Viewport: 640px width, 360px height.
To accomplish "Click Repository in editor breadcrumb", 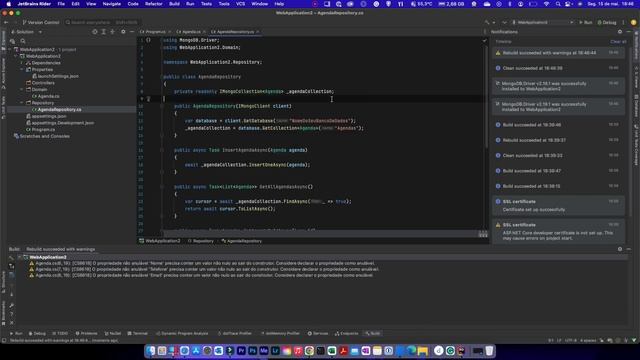I will 201,241.
